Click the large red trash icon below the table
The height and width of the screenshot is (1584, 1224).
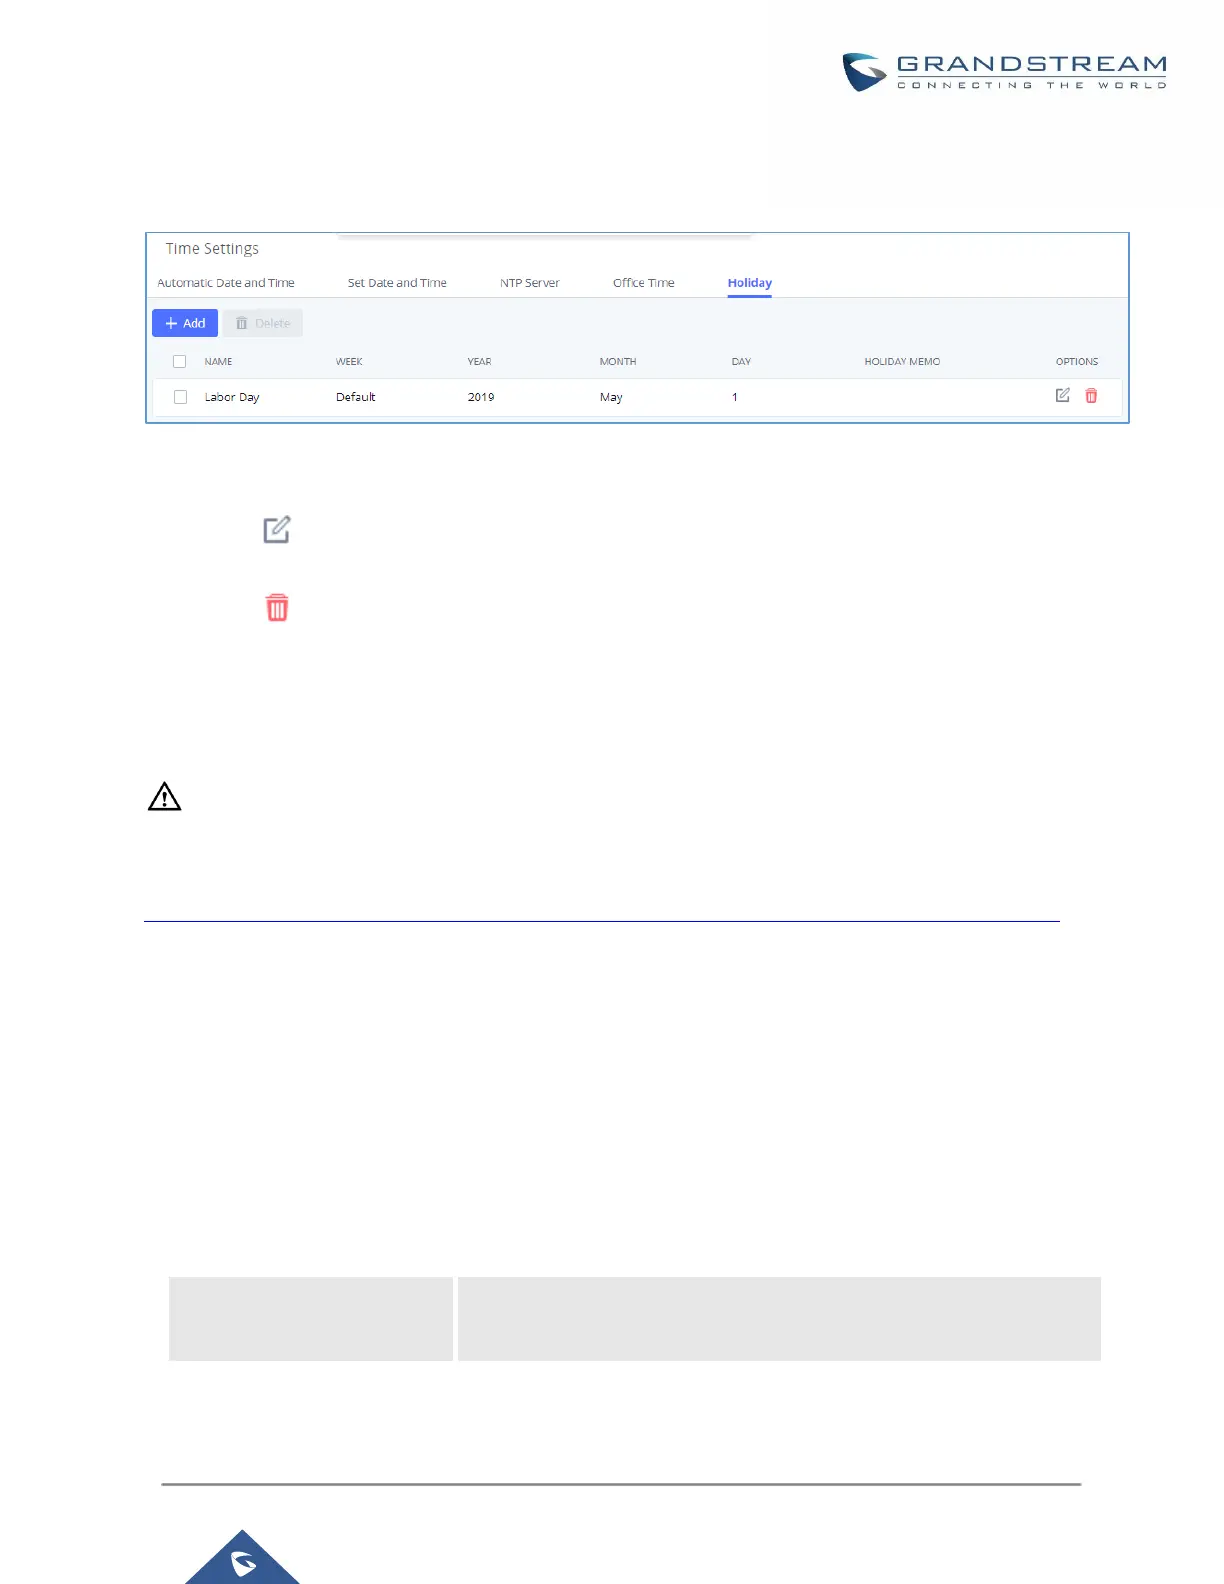pos(277,607)
